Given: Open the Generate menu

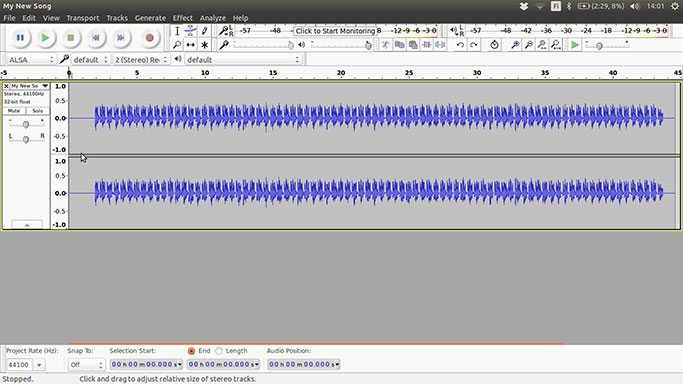Looking at the screenshot, I should click(x=150, y=18).
